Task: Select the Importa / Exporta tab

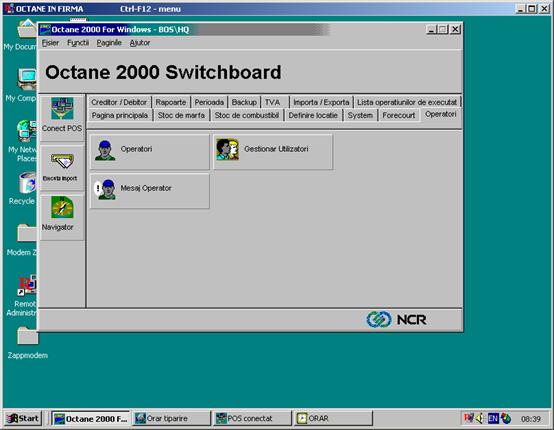Action: [x=321, y=102]
